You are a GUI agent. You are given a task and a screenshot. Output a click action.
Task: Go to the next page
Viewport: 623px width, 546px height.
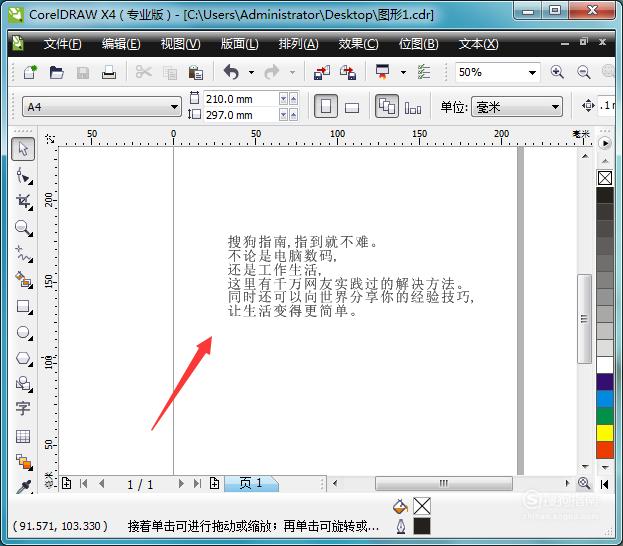click(x=181, y=484)
